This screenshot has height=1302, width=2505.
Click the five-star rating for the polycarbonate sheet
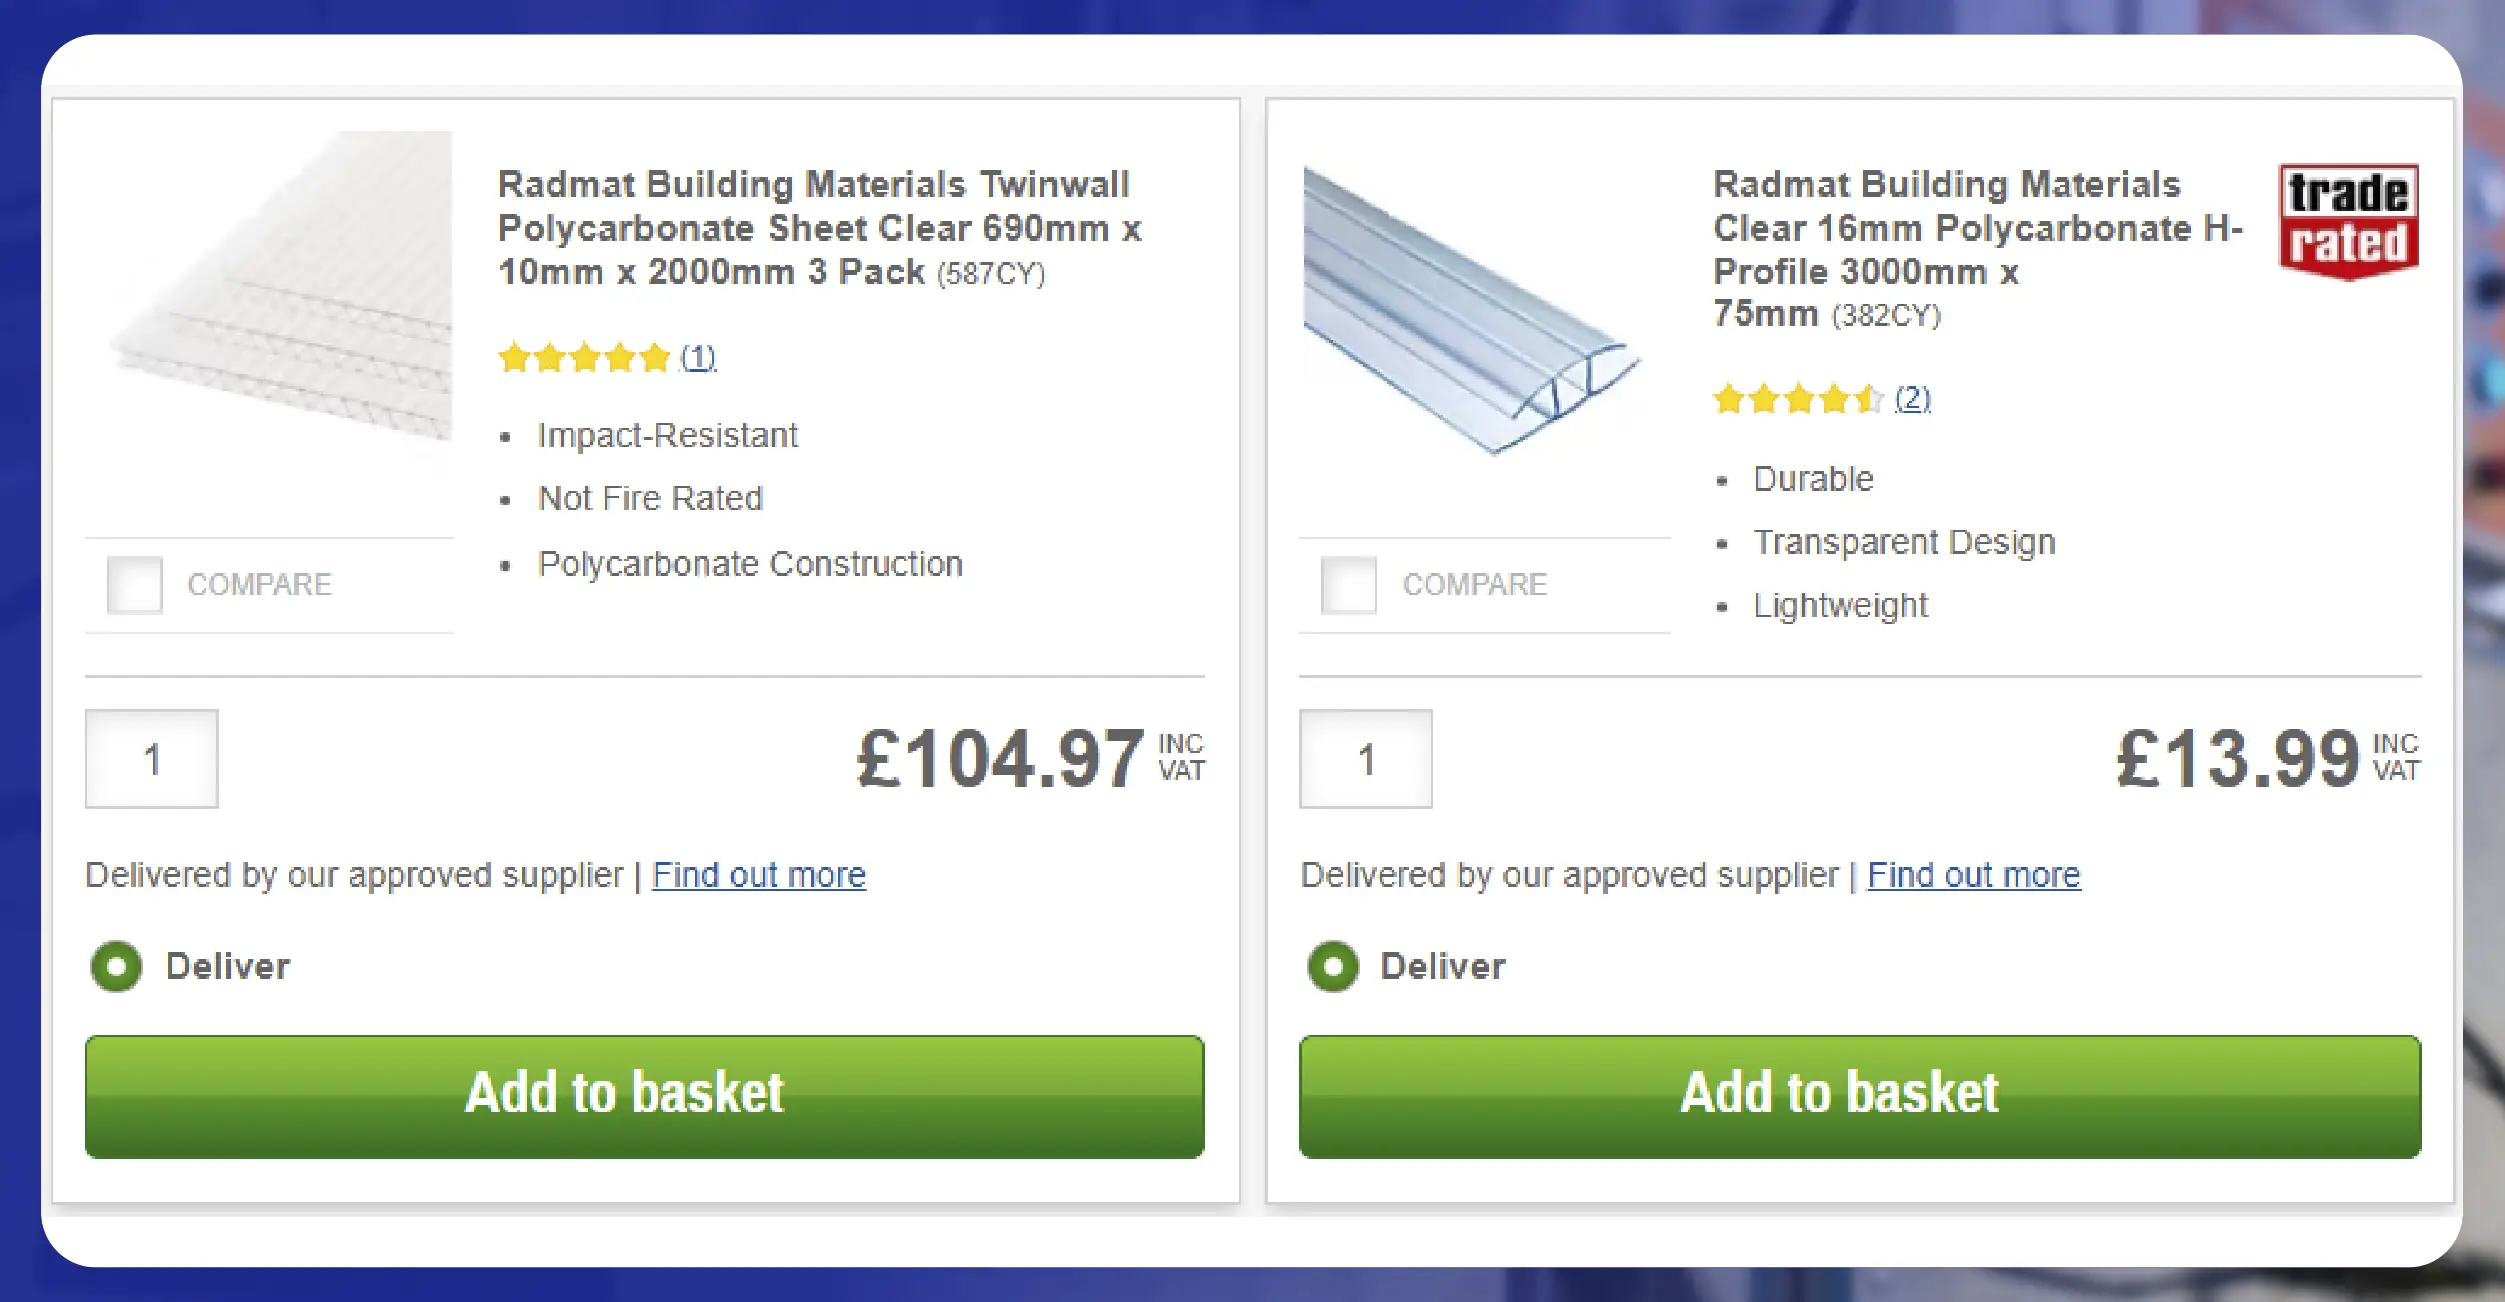[585, 357]
